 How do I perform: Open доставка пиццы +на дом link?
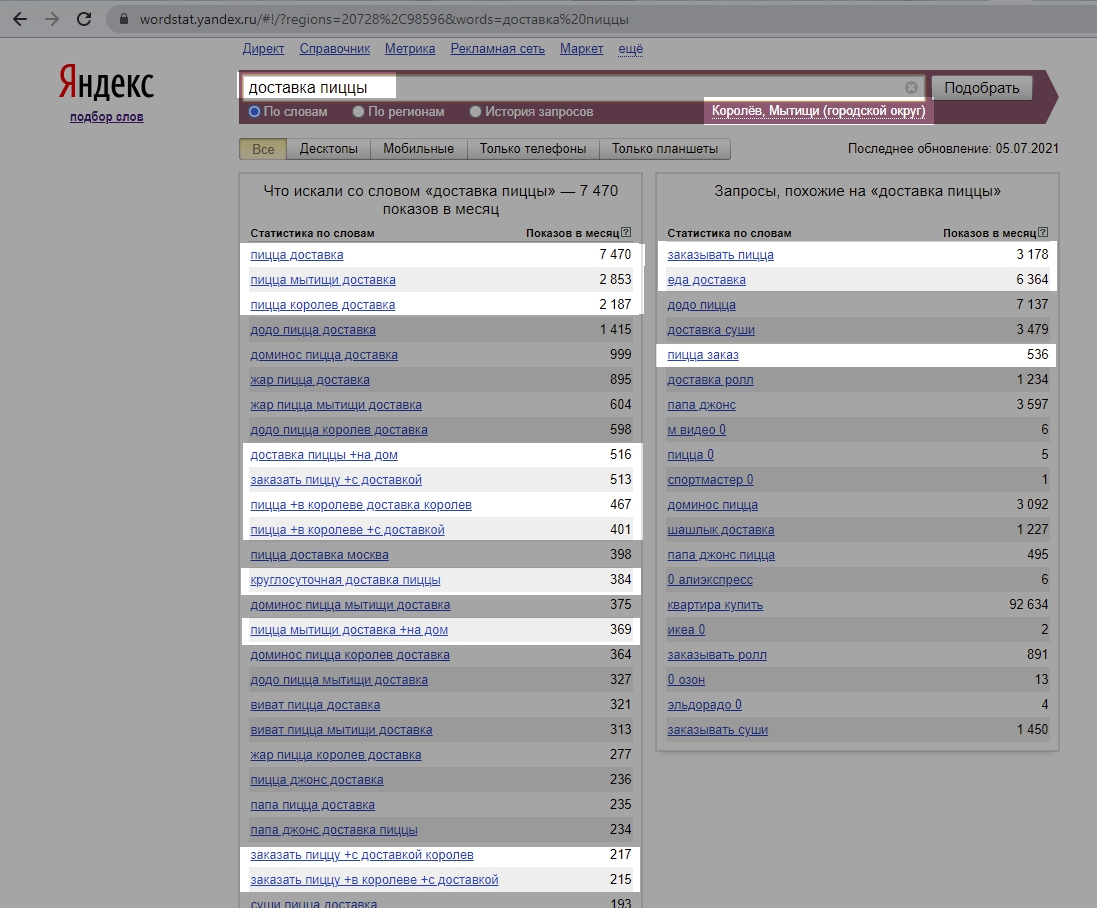[x=324, y=455]
